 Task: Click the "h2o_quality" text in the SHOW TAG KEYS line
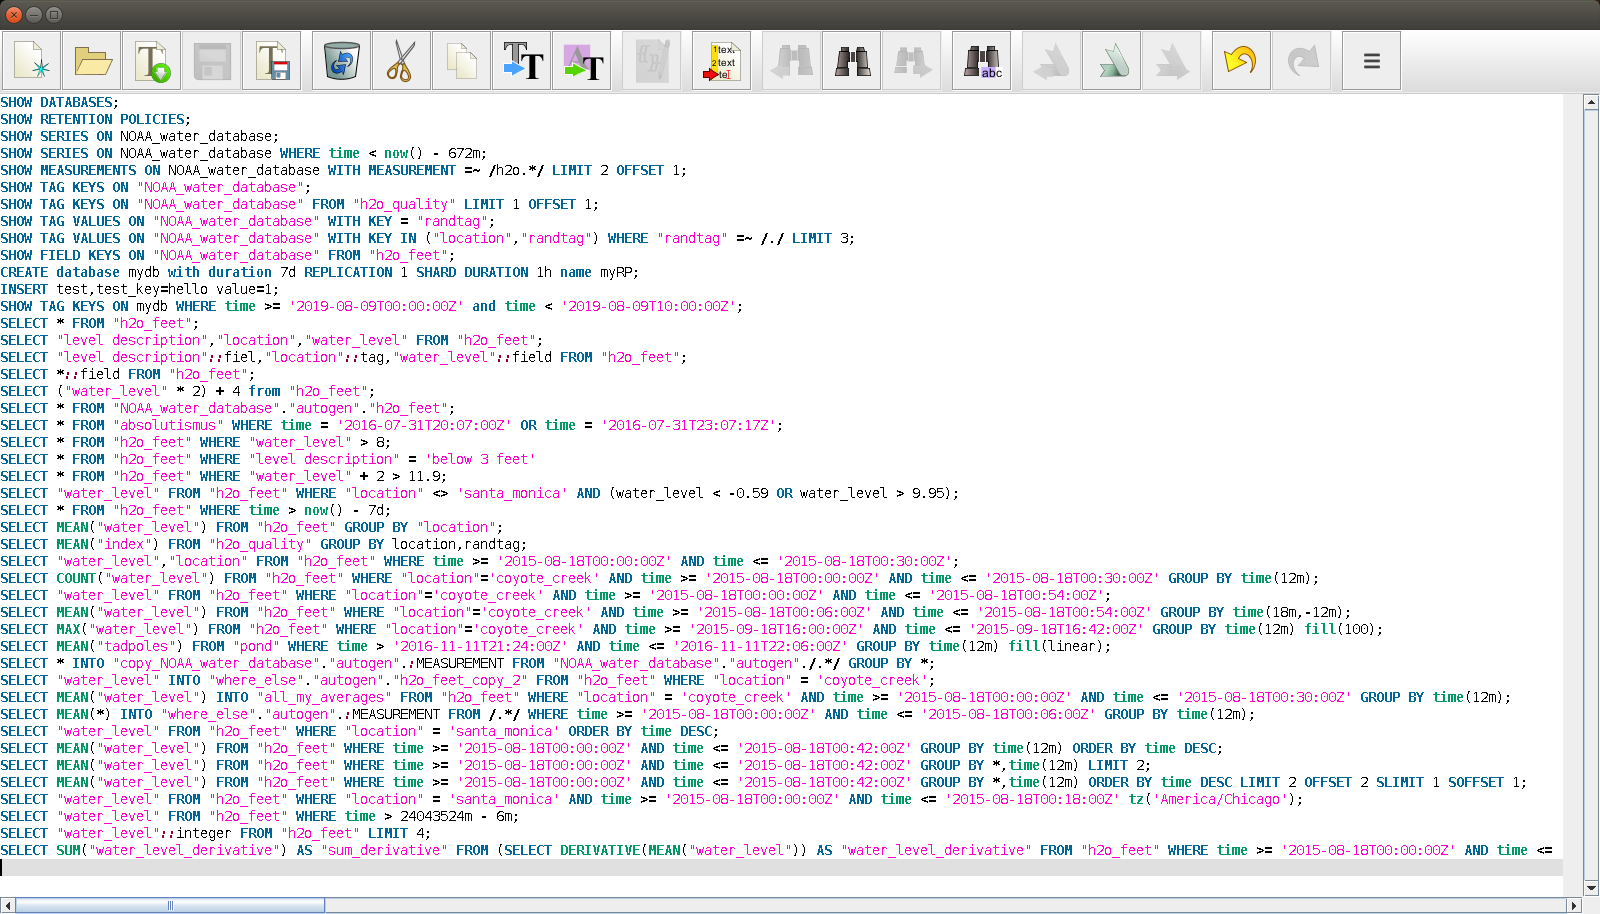click(x=404, y=204)
